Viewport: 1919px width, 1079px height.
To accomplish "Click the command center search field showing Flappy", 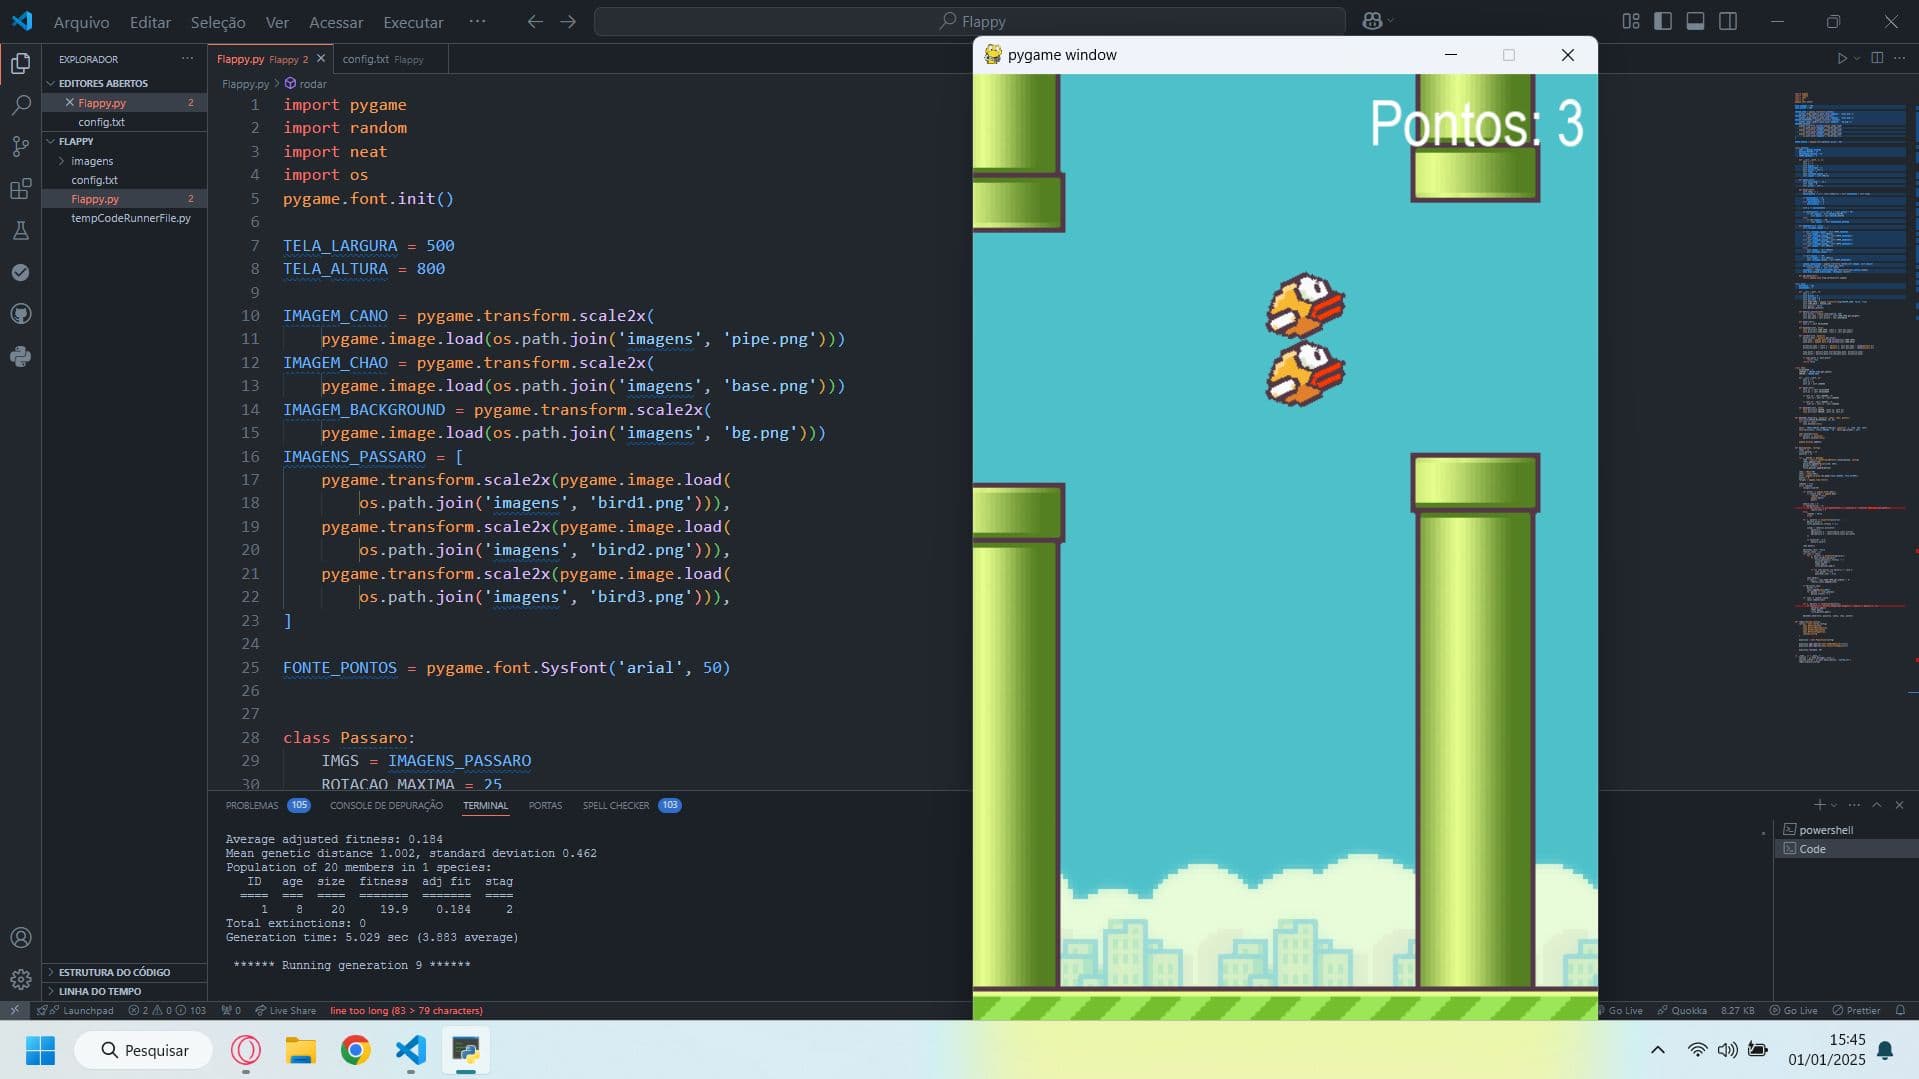I will pyautogui.click(x=970, y=21).
